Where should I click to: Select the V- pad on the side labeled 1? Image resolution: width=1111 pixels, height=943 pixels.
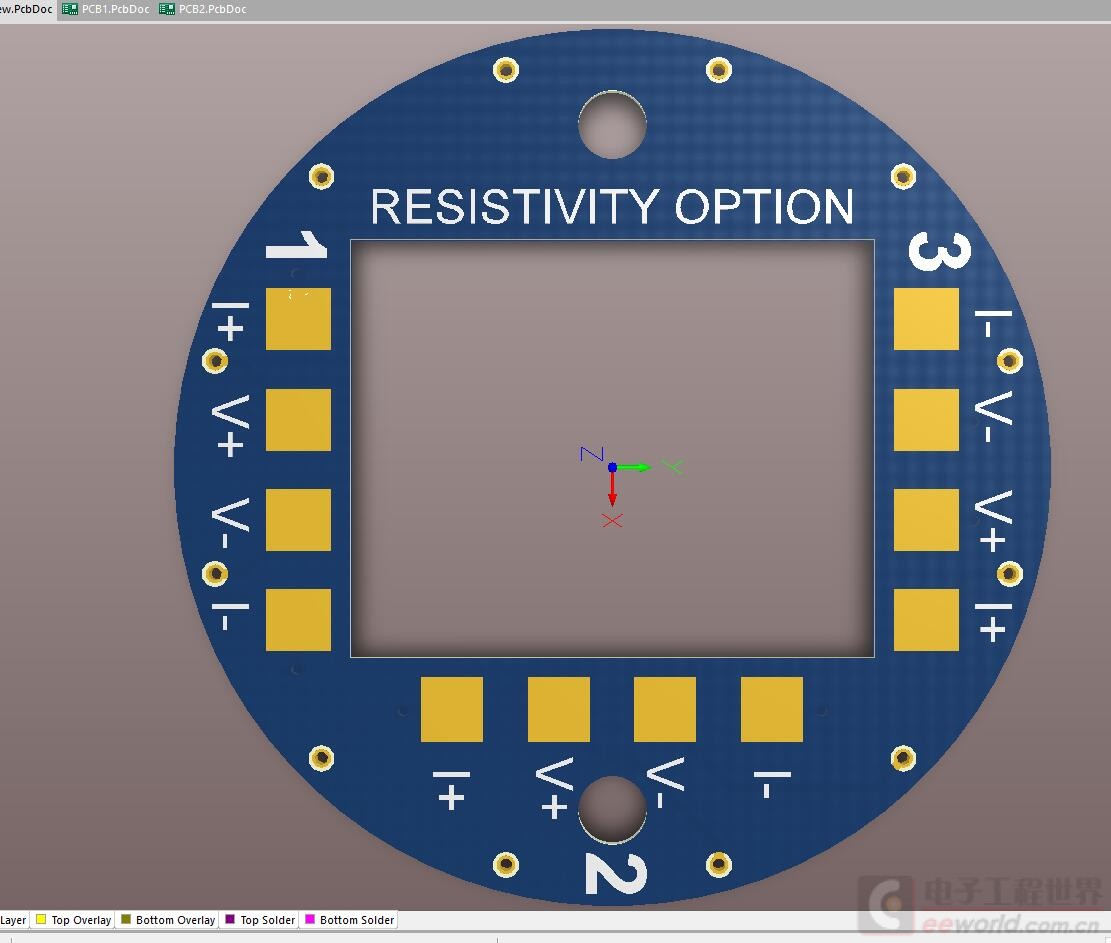[298, 520]
